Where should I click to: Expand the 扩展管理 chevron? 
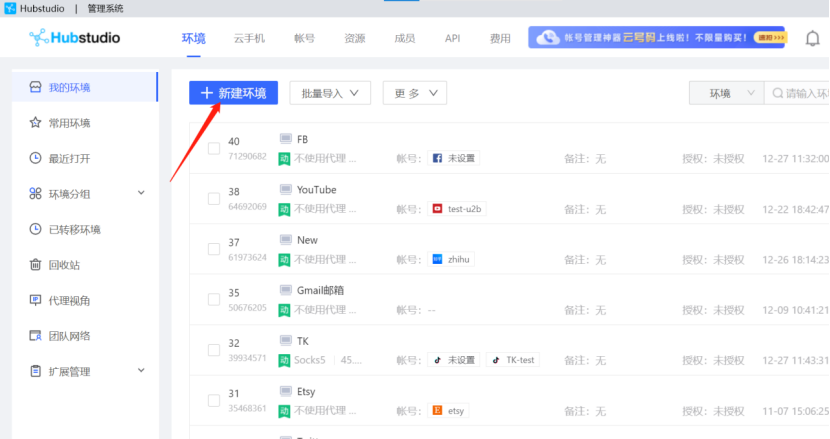pyautogui.click(x=141, y=370)
